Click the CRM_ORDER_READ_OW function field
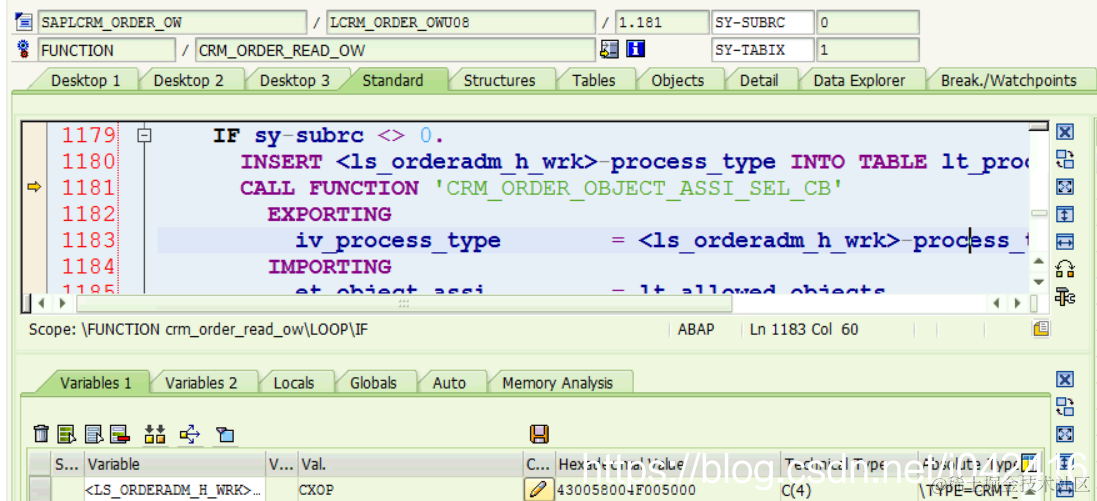 point(395,50)
